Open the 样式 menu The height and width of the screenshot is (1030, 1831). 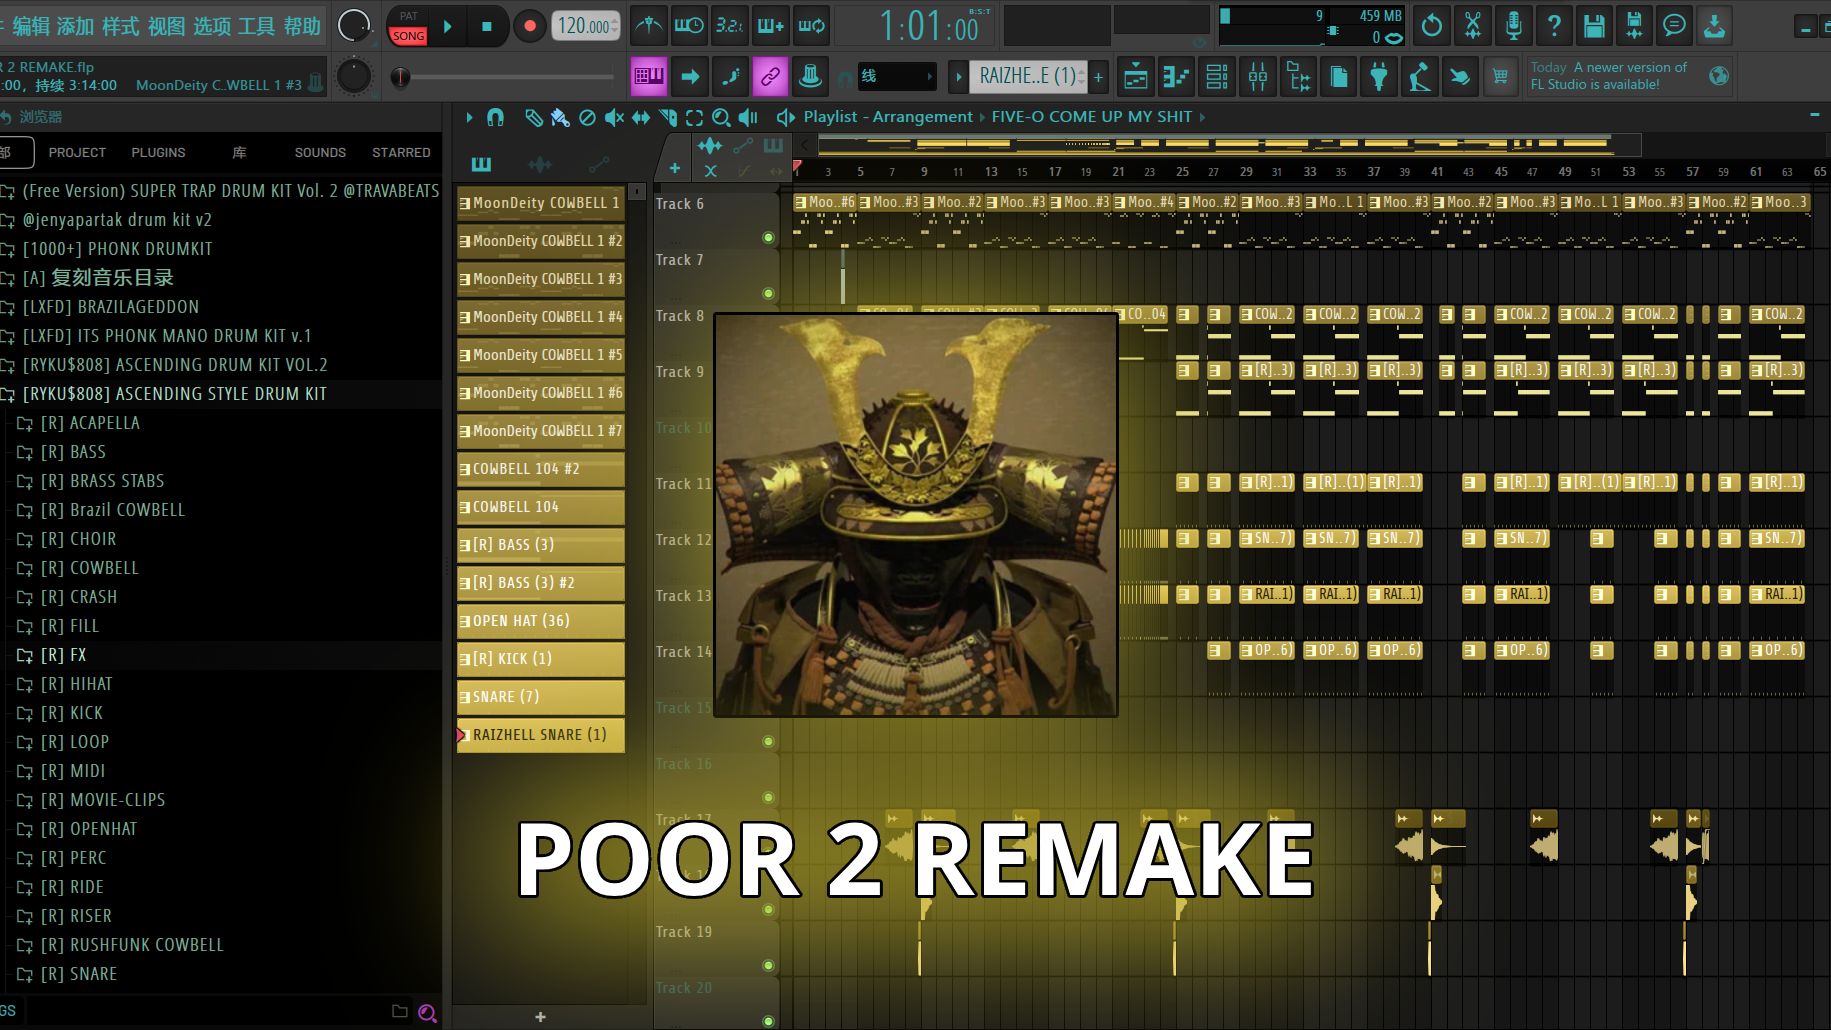pyautogui.click(x=120, y=26)
